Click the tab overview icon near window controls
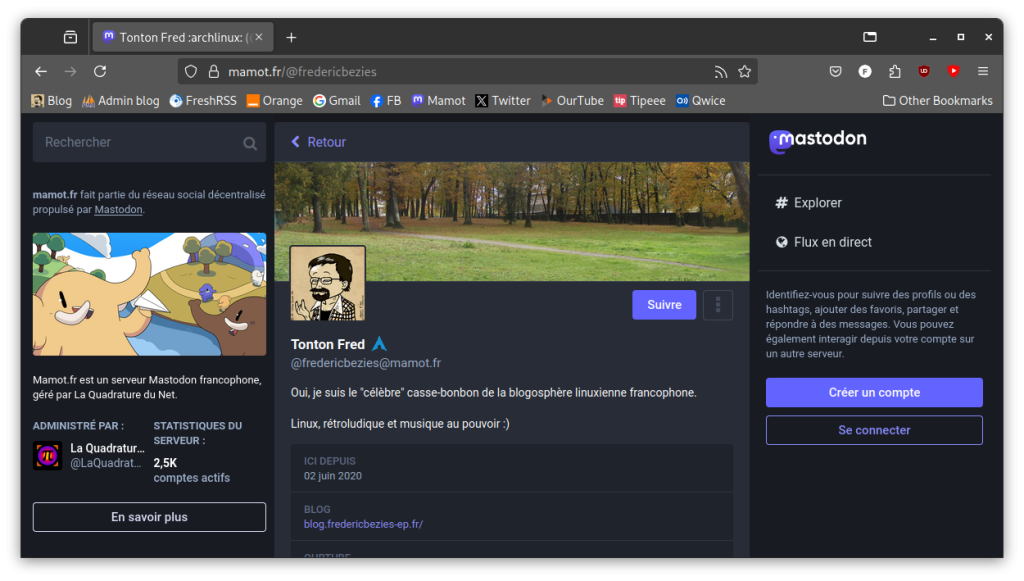This screenshot has height=581, width=1024. coord(870,37)
